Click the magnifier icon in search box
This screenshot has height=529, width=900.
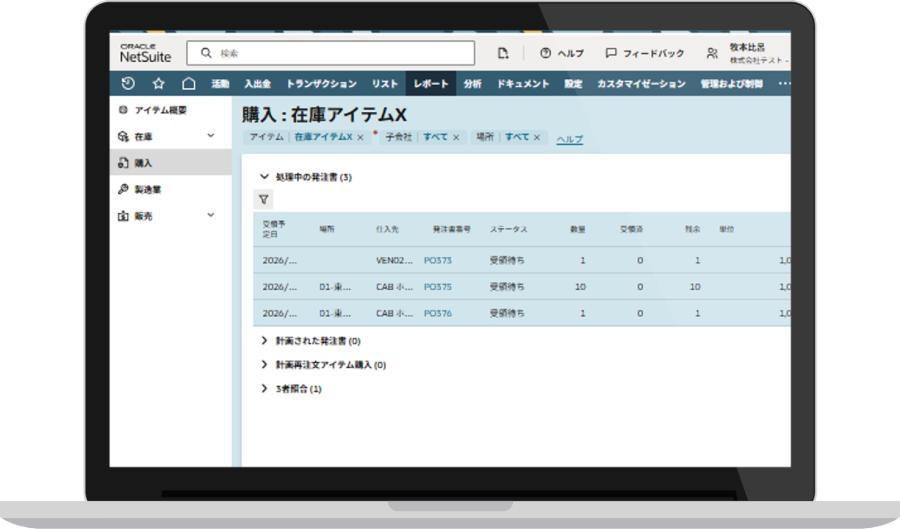pyautogui.click(x=206, y=53)
